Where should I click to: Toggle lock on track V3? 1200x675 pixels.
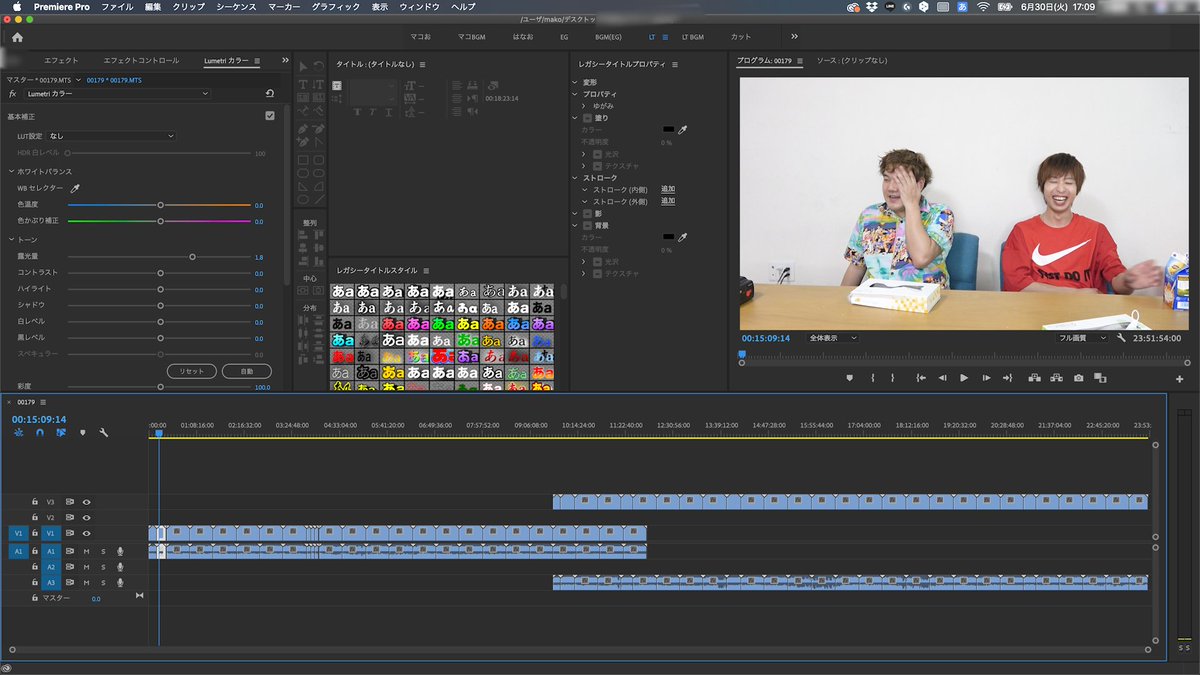tap(35, 502)
